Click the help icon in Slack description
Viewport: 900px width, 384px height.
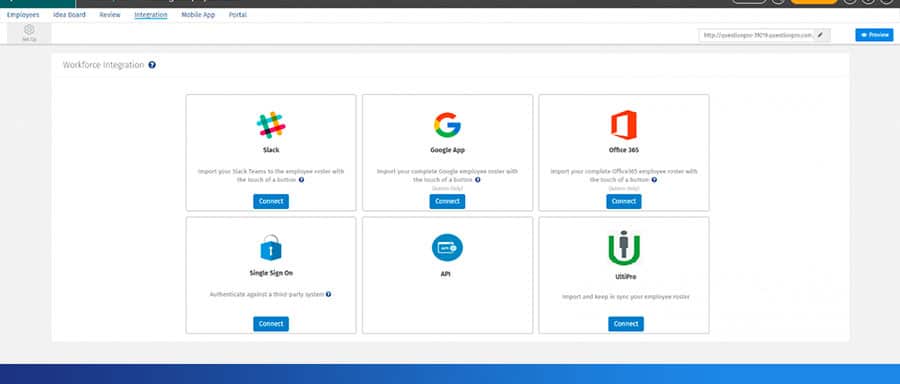[x=301, y=180]
